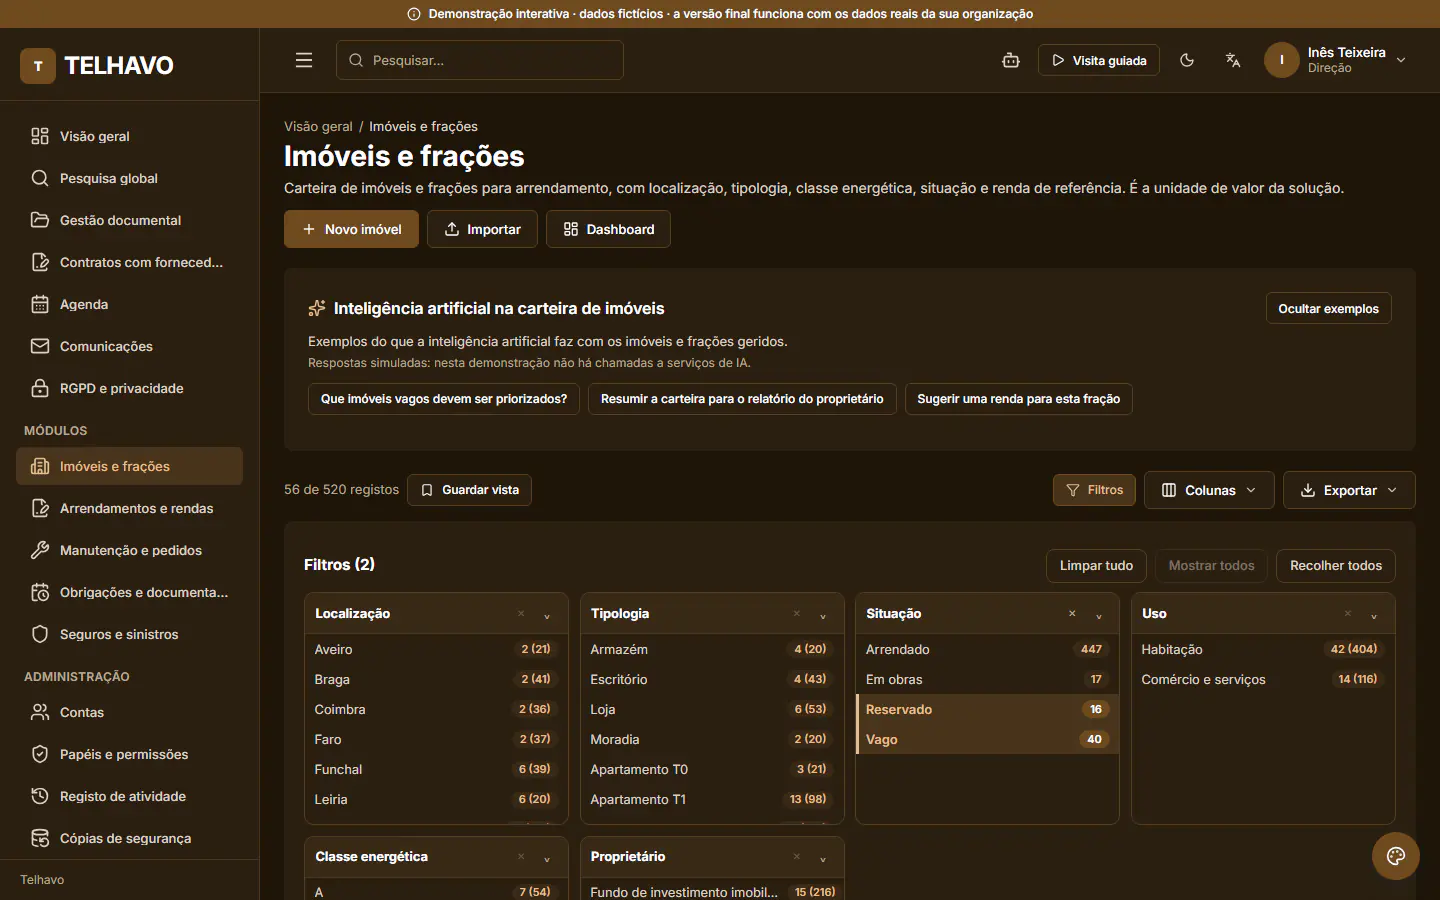This screenshot has width=1440, height=900.
Task: Open the AI assistant robot icon
Action: pyautogui.click(x=1011, y=60)
